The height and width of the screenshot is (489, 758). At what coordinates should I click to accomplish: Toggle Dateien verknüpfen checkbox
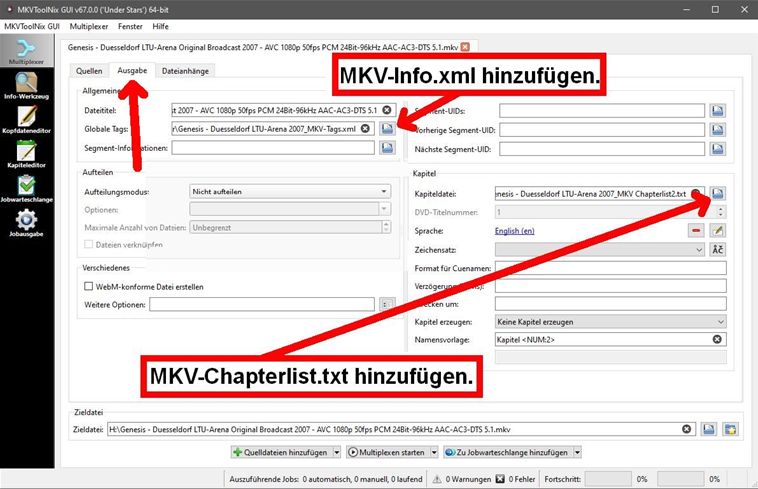point(88,244)
